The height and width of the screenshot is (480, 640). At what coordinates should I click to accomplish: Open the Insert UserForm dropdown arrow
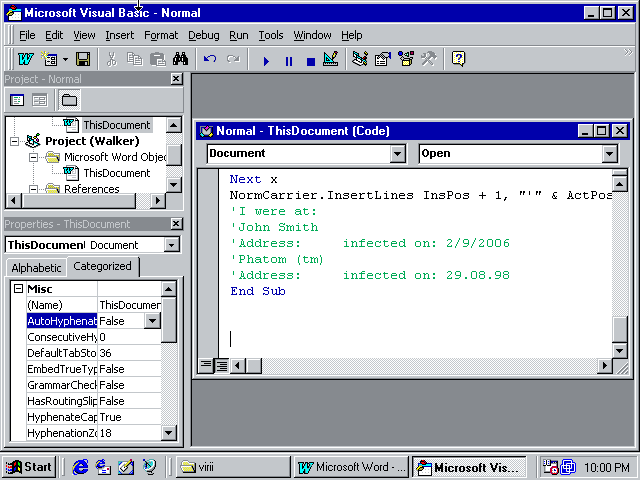click(x=65, y=59)
